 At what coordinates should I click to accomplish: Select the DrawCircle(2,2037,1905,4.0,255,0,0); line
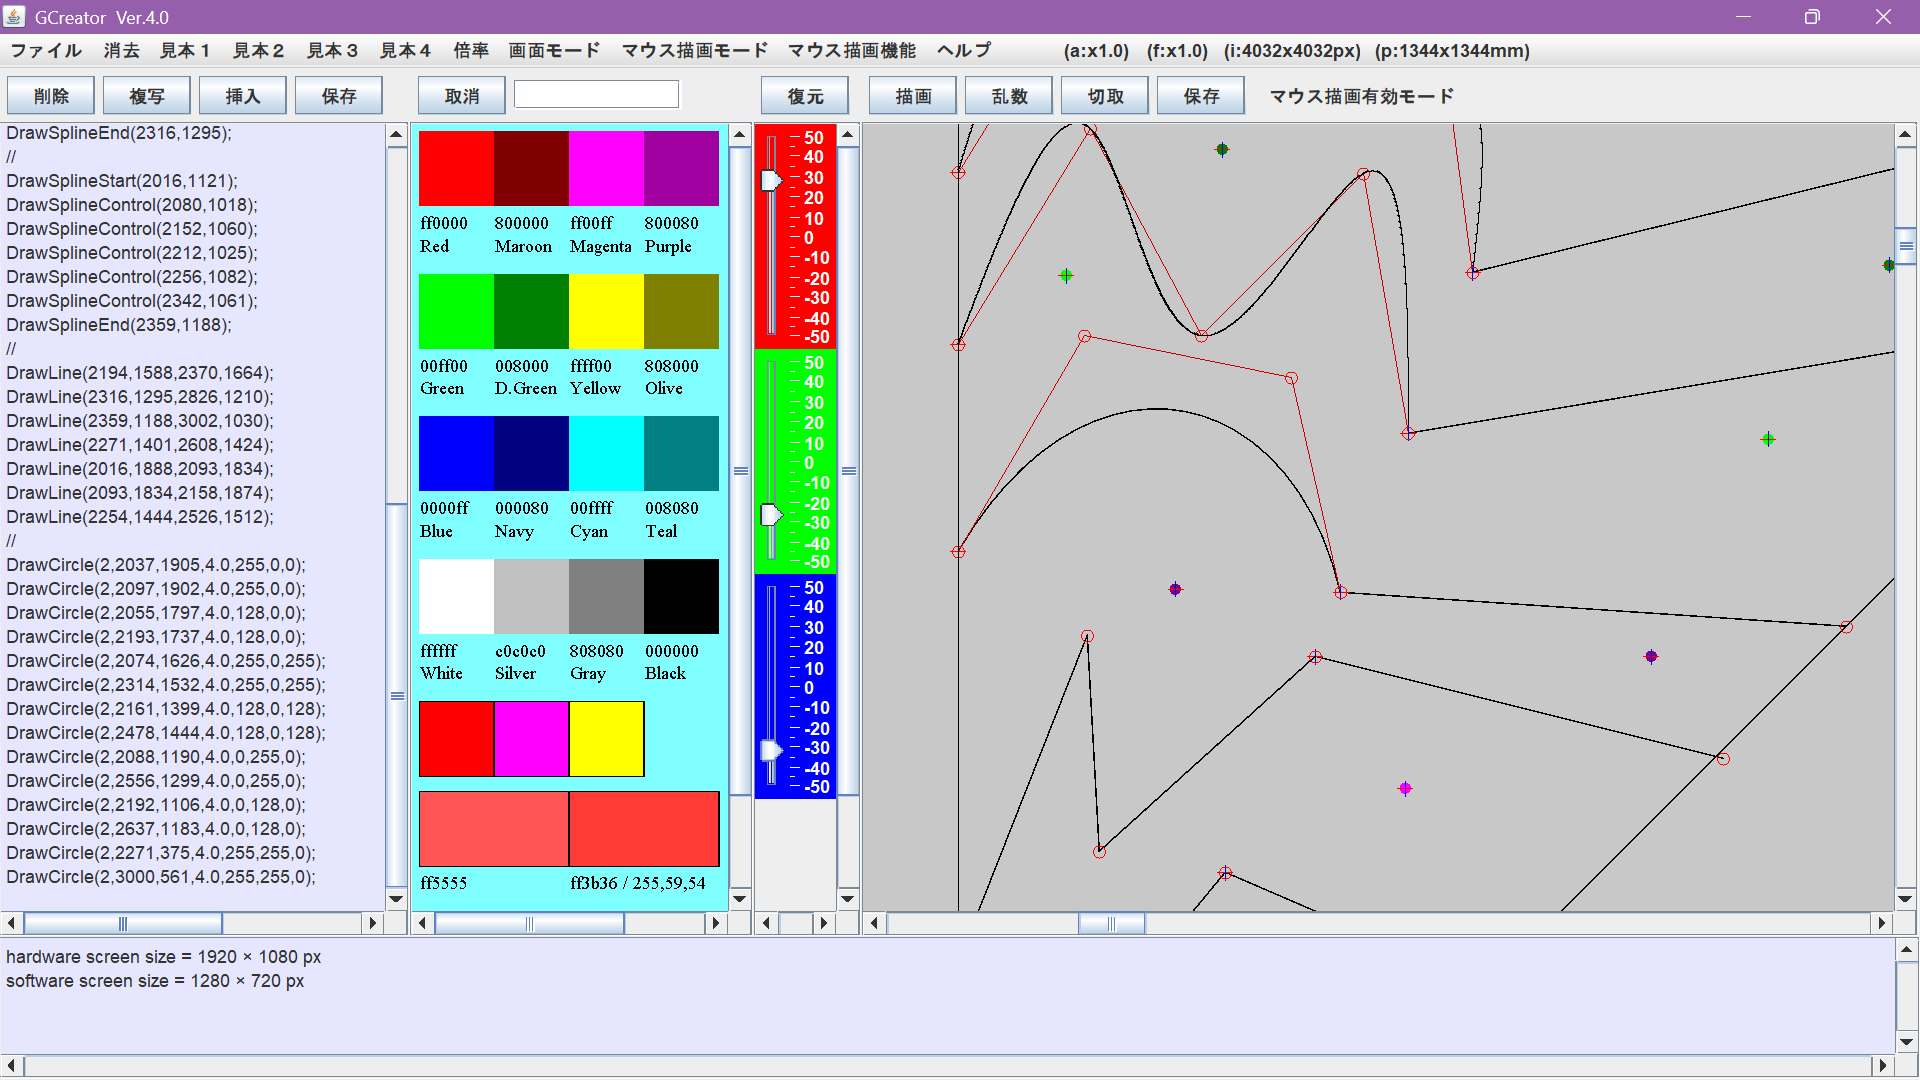click(156, 565)
